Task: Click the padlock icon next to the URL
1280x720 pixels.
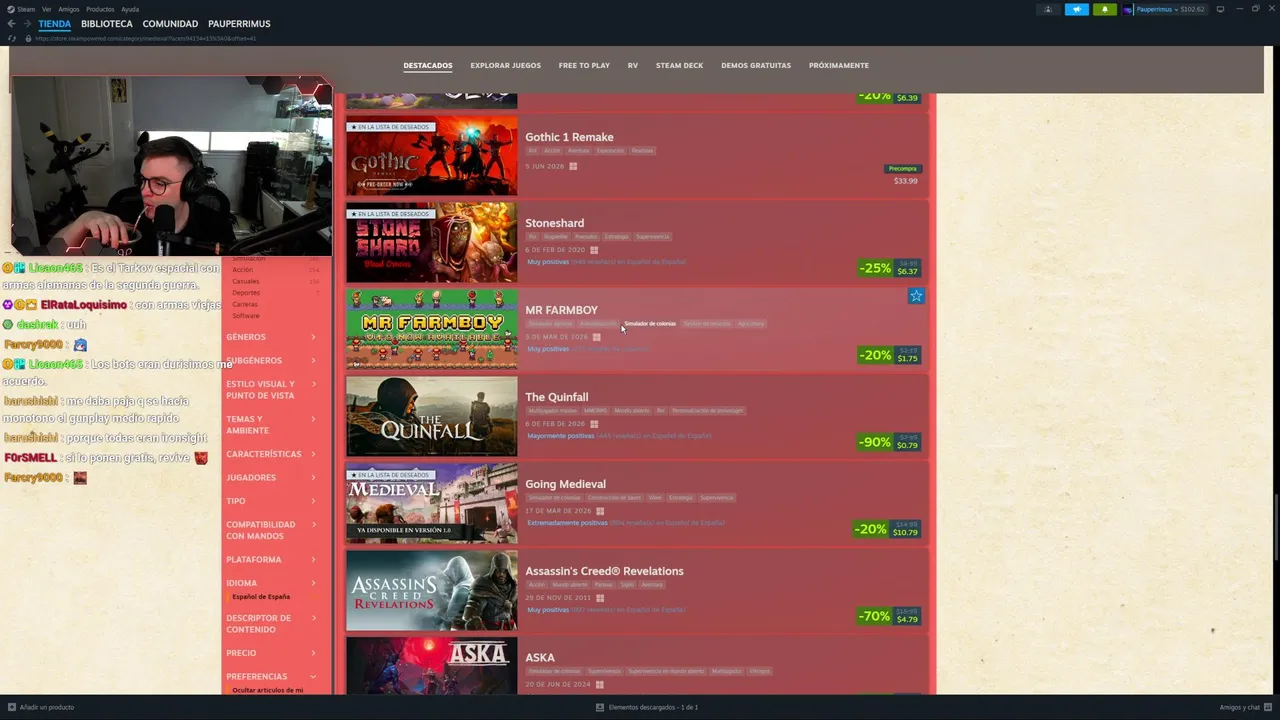Action: 26,38
